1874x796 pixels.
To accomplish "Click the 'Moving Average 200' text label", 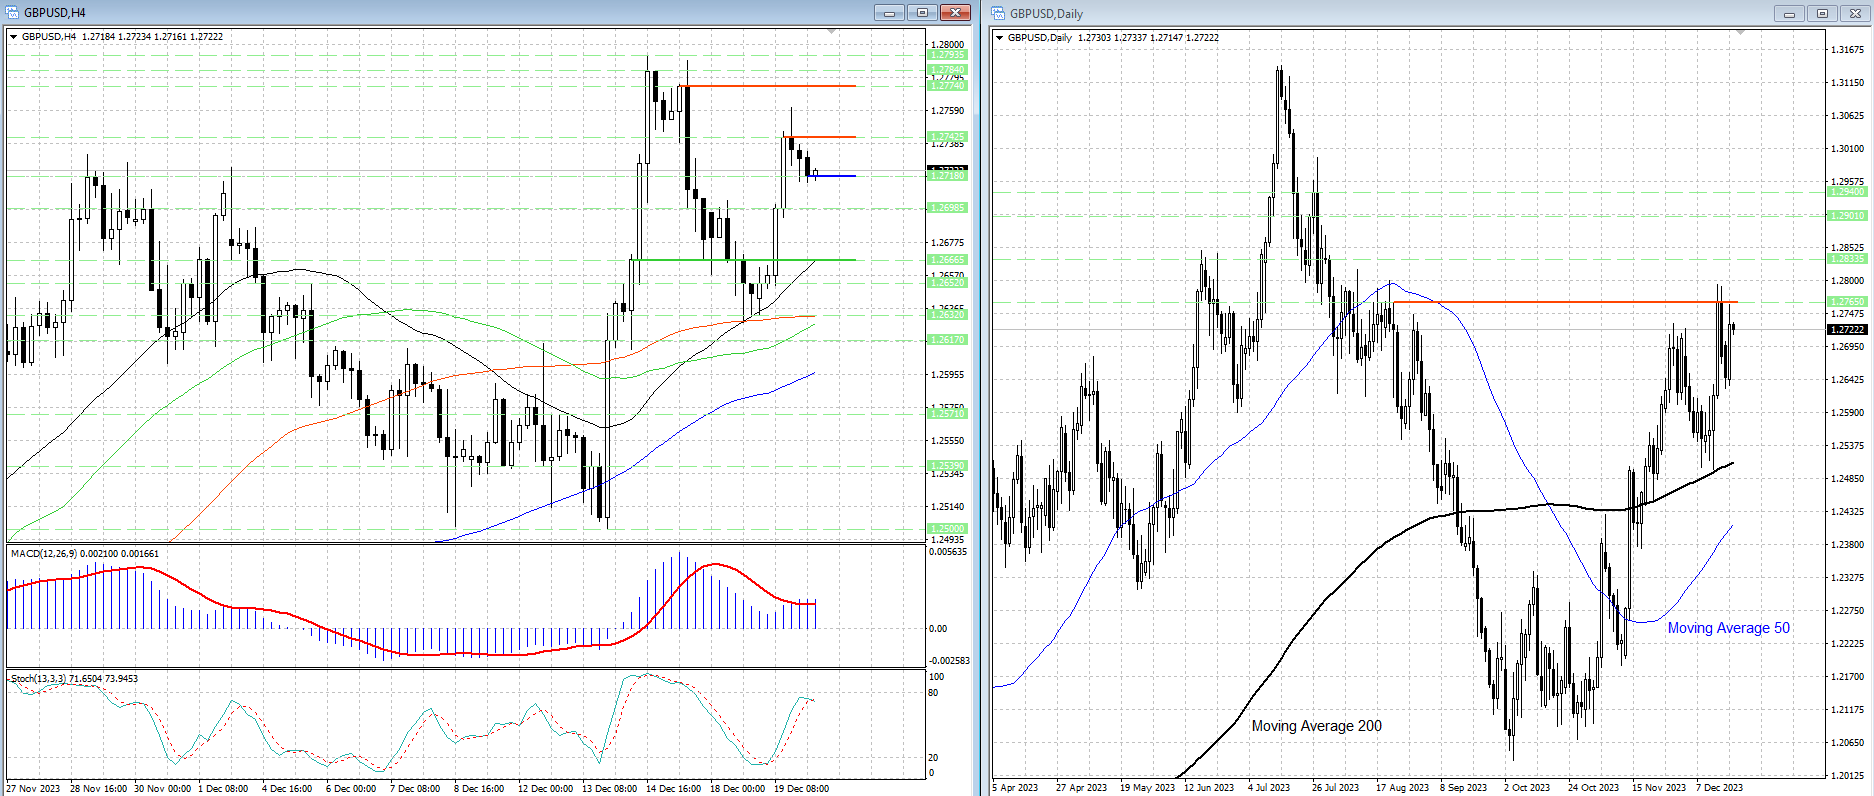I will [x=1316, y=726].
